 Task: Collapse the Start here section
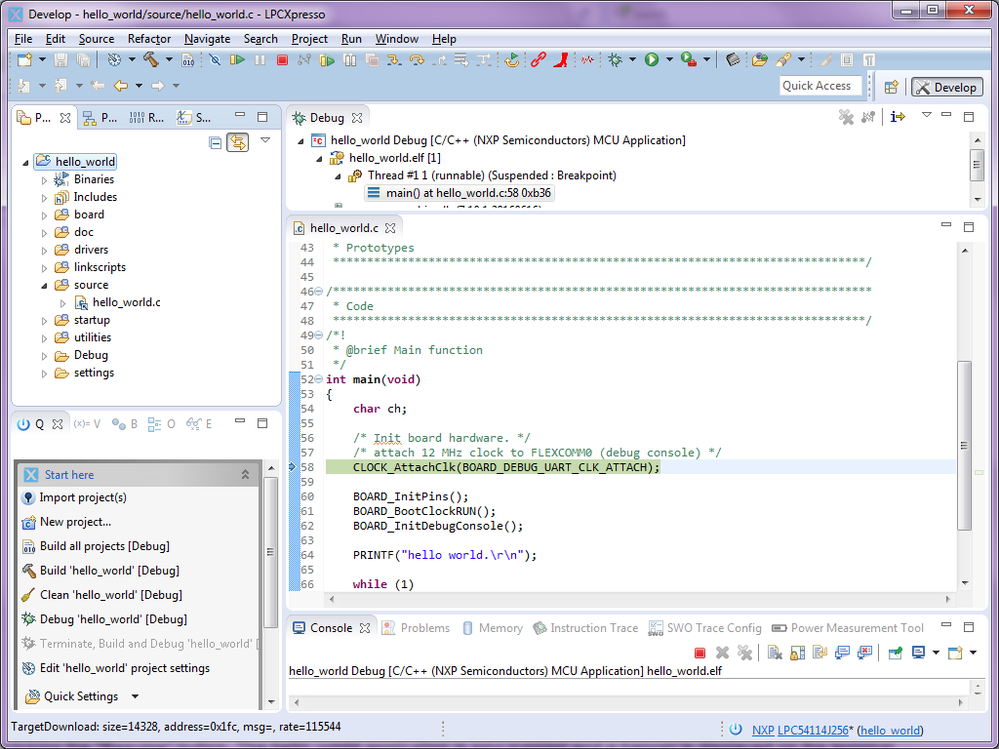point(245,474)
